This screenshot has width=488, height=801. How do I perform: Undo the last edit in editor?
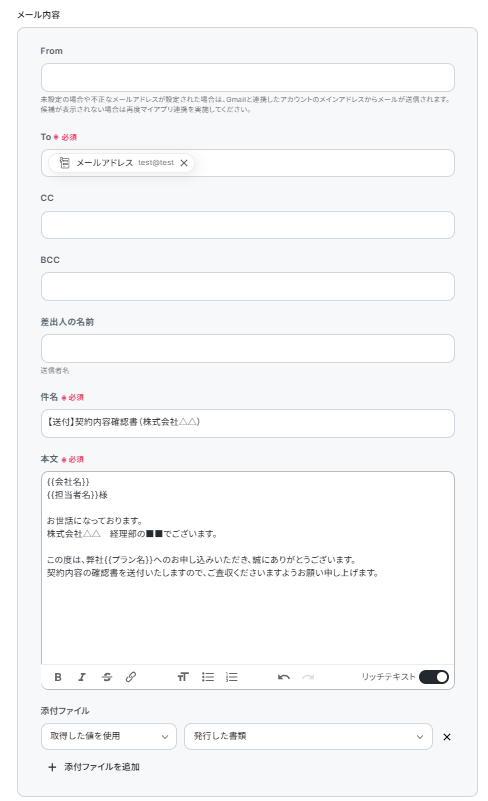click(284, 677)
